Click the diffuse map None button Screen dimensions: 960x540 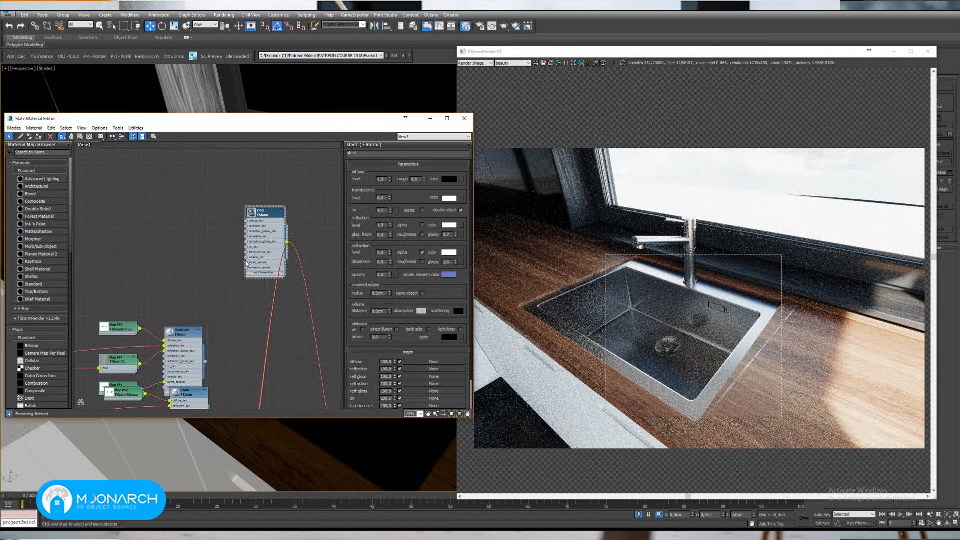pos(433,361)
